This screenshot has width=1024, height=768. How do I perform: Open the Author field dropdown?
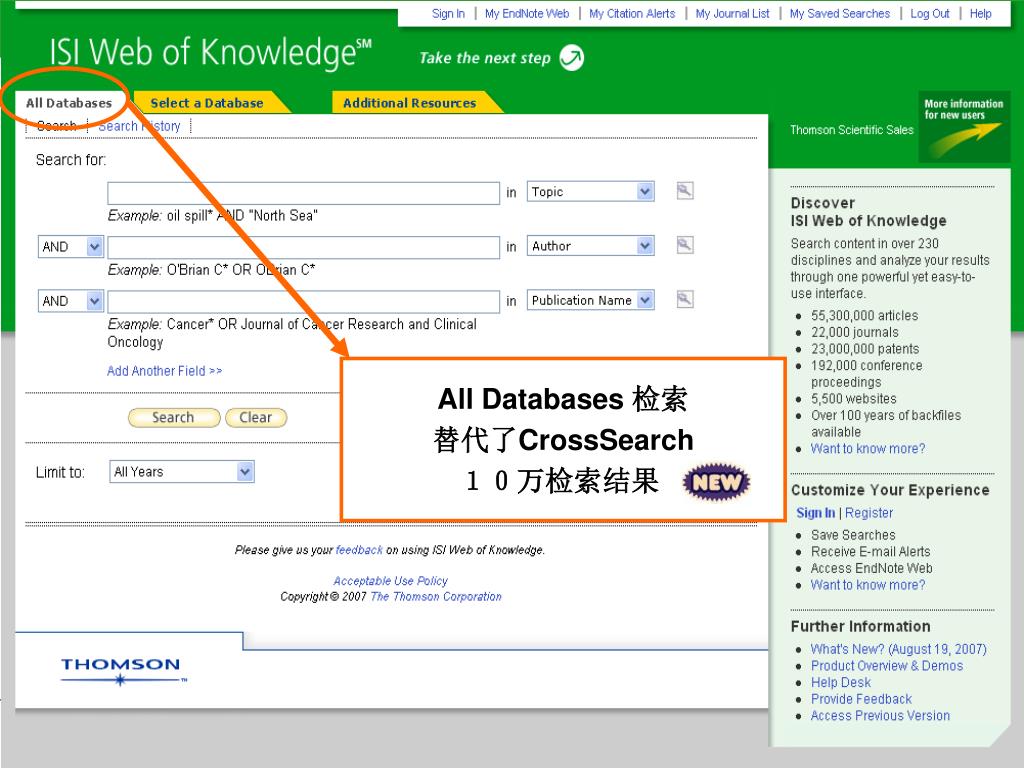590,246
